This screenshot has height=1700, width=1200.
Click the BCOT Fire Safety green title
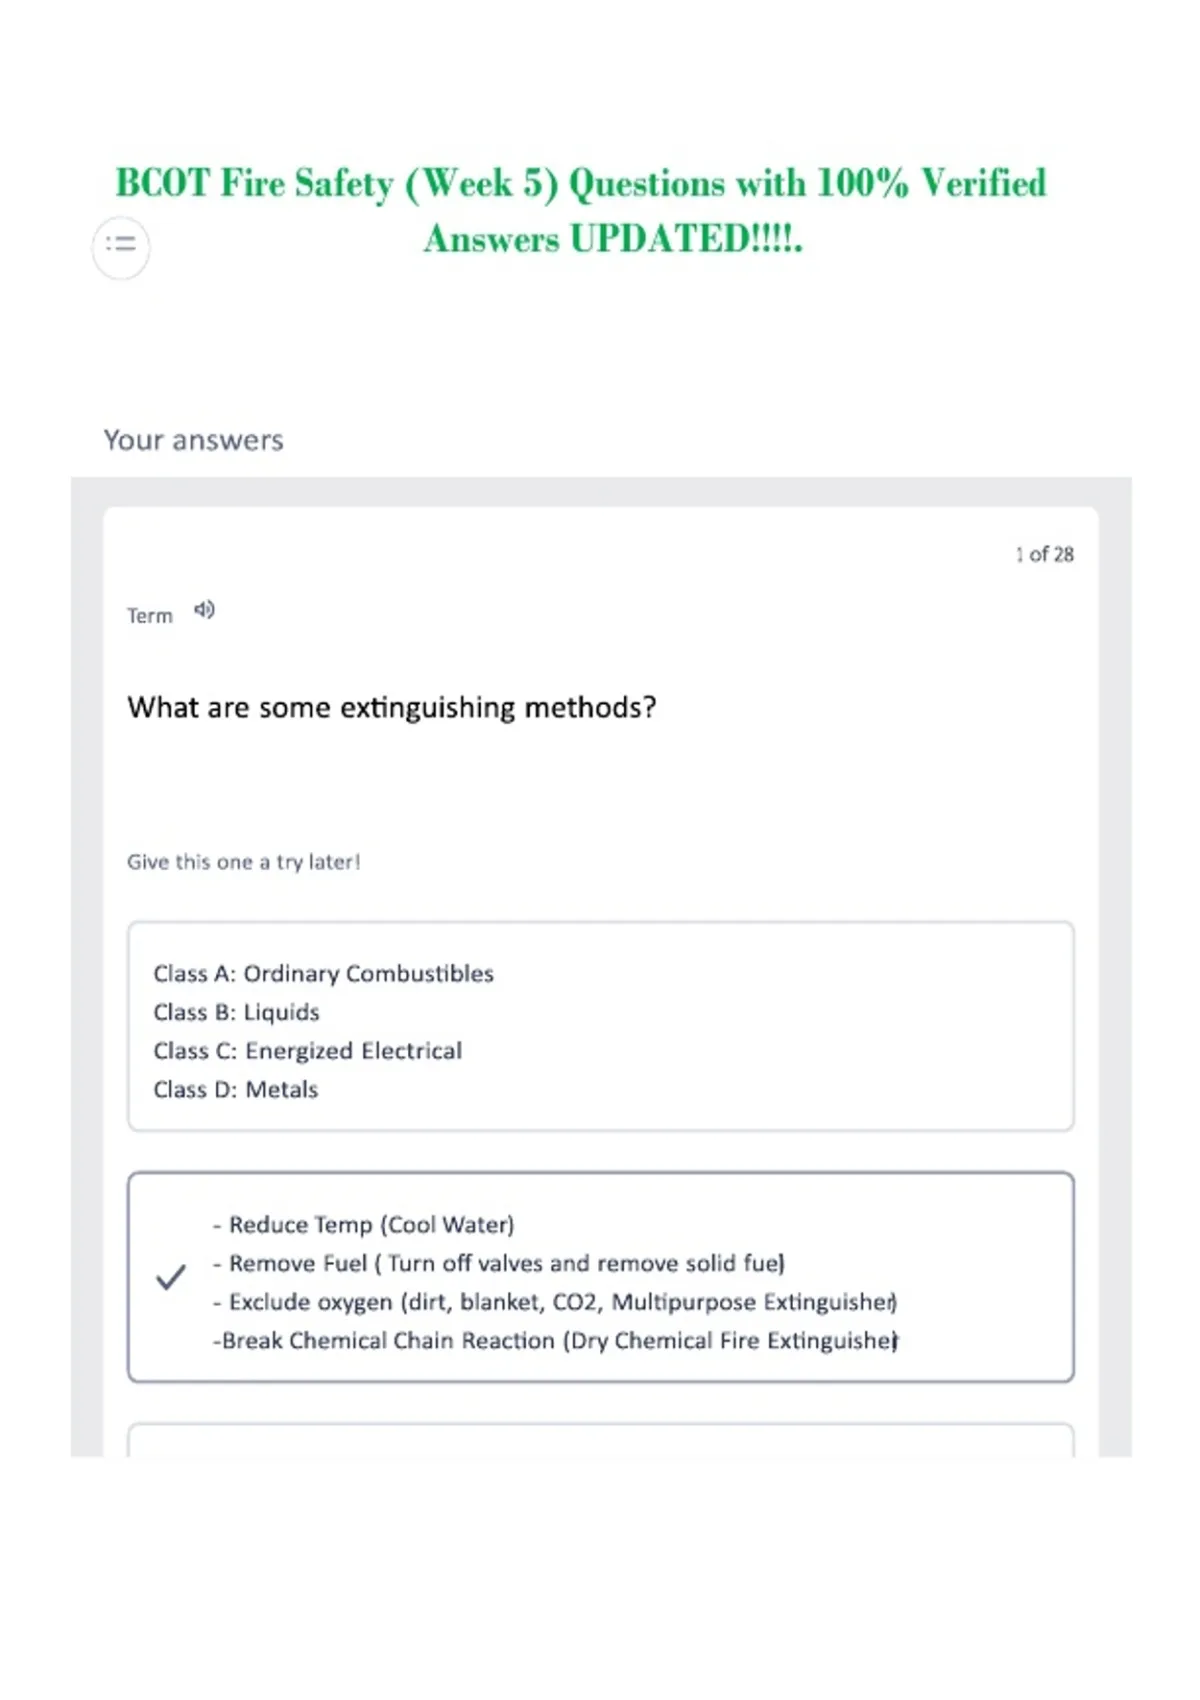tap(581, 210)
